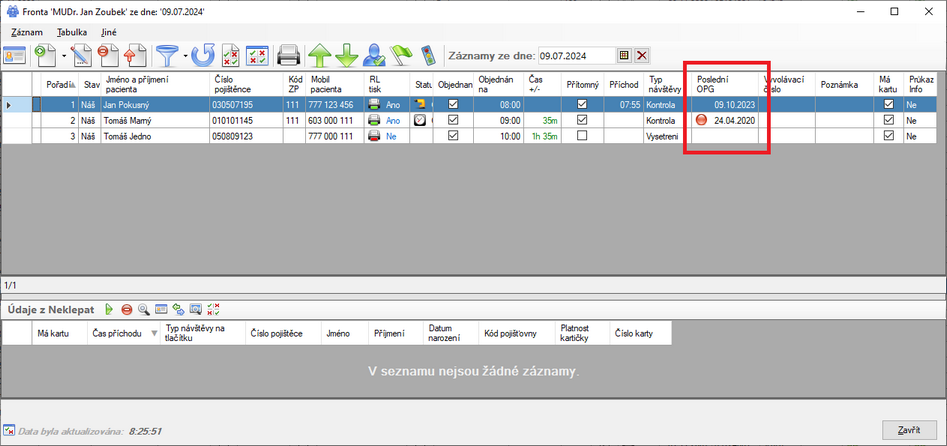Click green play icon in Údaje z Neklepat
The image size is (947, 446).
(109, 309)
